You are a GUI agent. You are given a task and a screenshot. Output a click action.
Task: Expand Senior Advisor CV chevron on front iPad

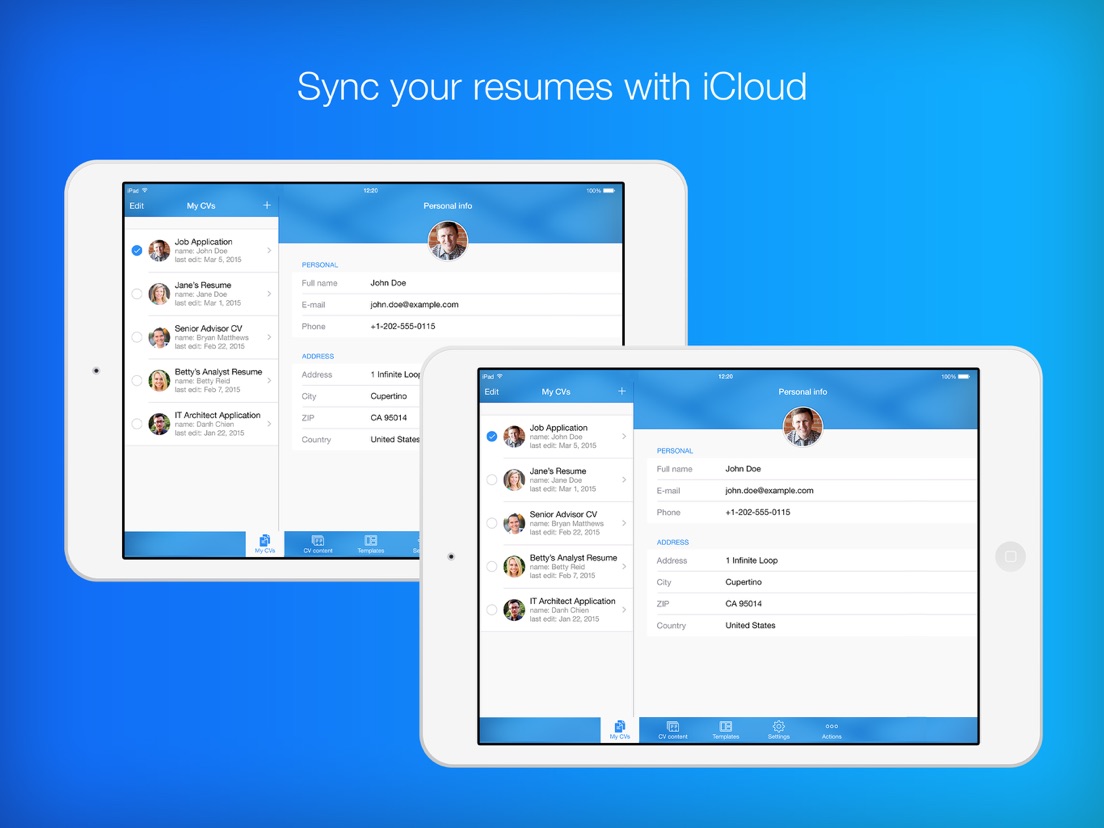625,523
